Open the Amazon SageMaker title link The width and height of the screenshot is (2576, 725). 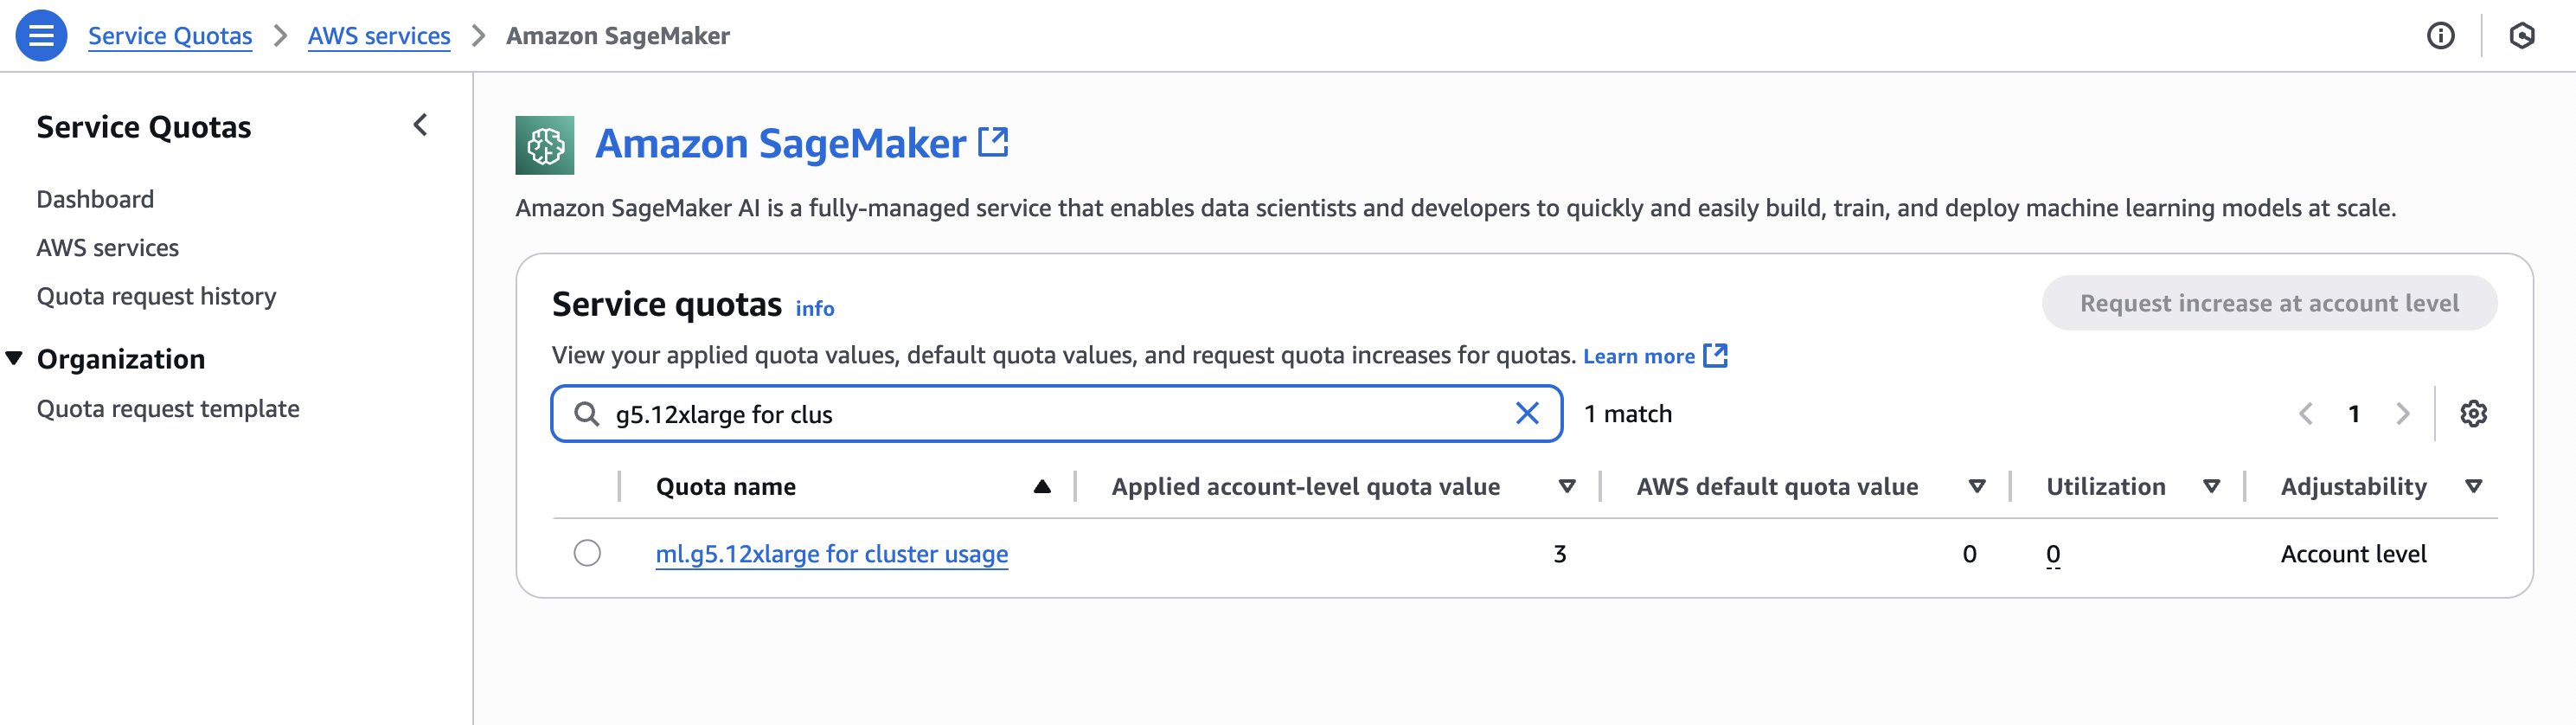781,144
